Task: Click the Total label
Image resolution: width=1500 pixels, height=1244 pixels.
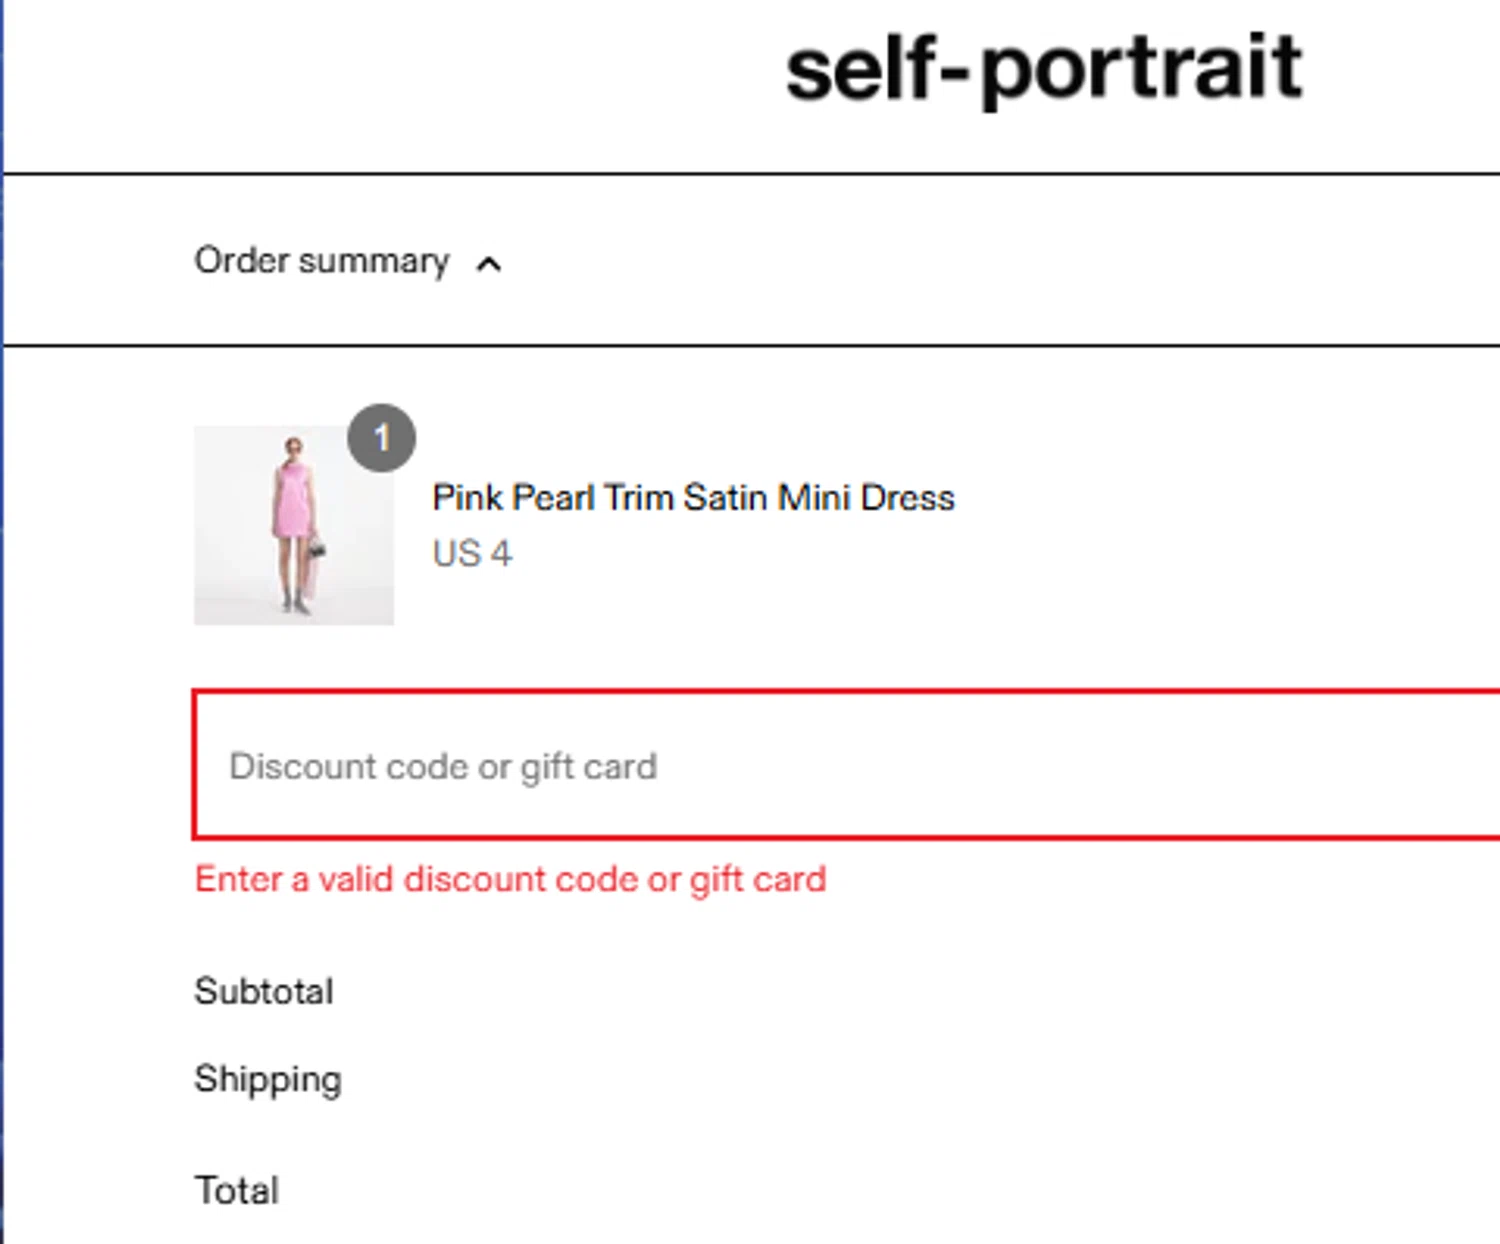Action: (x=237, y=1191)
